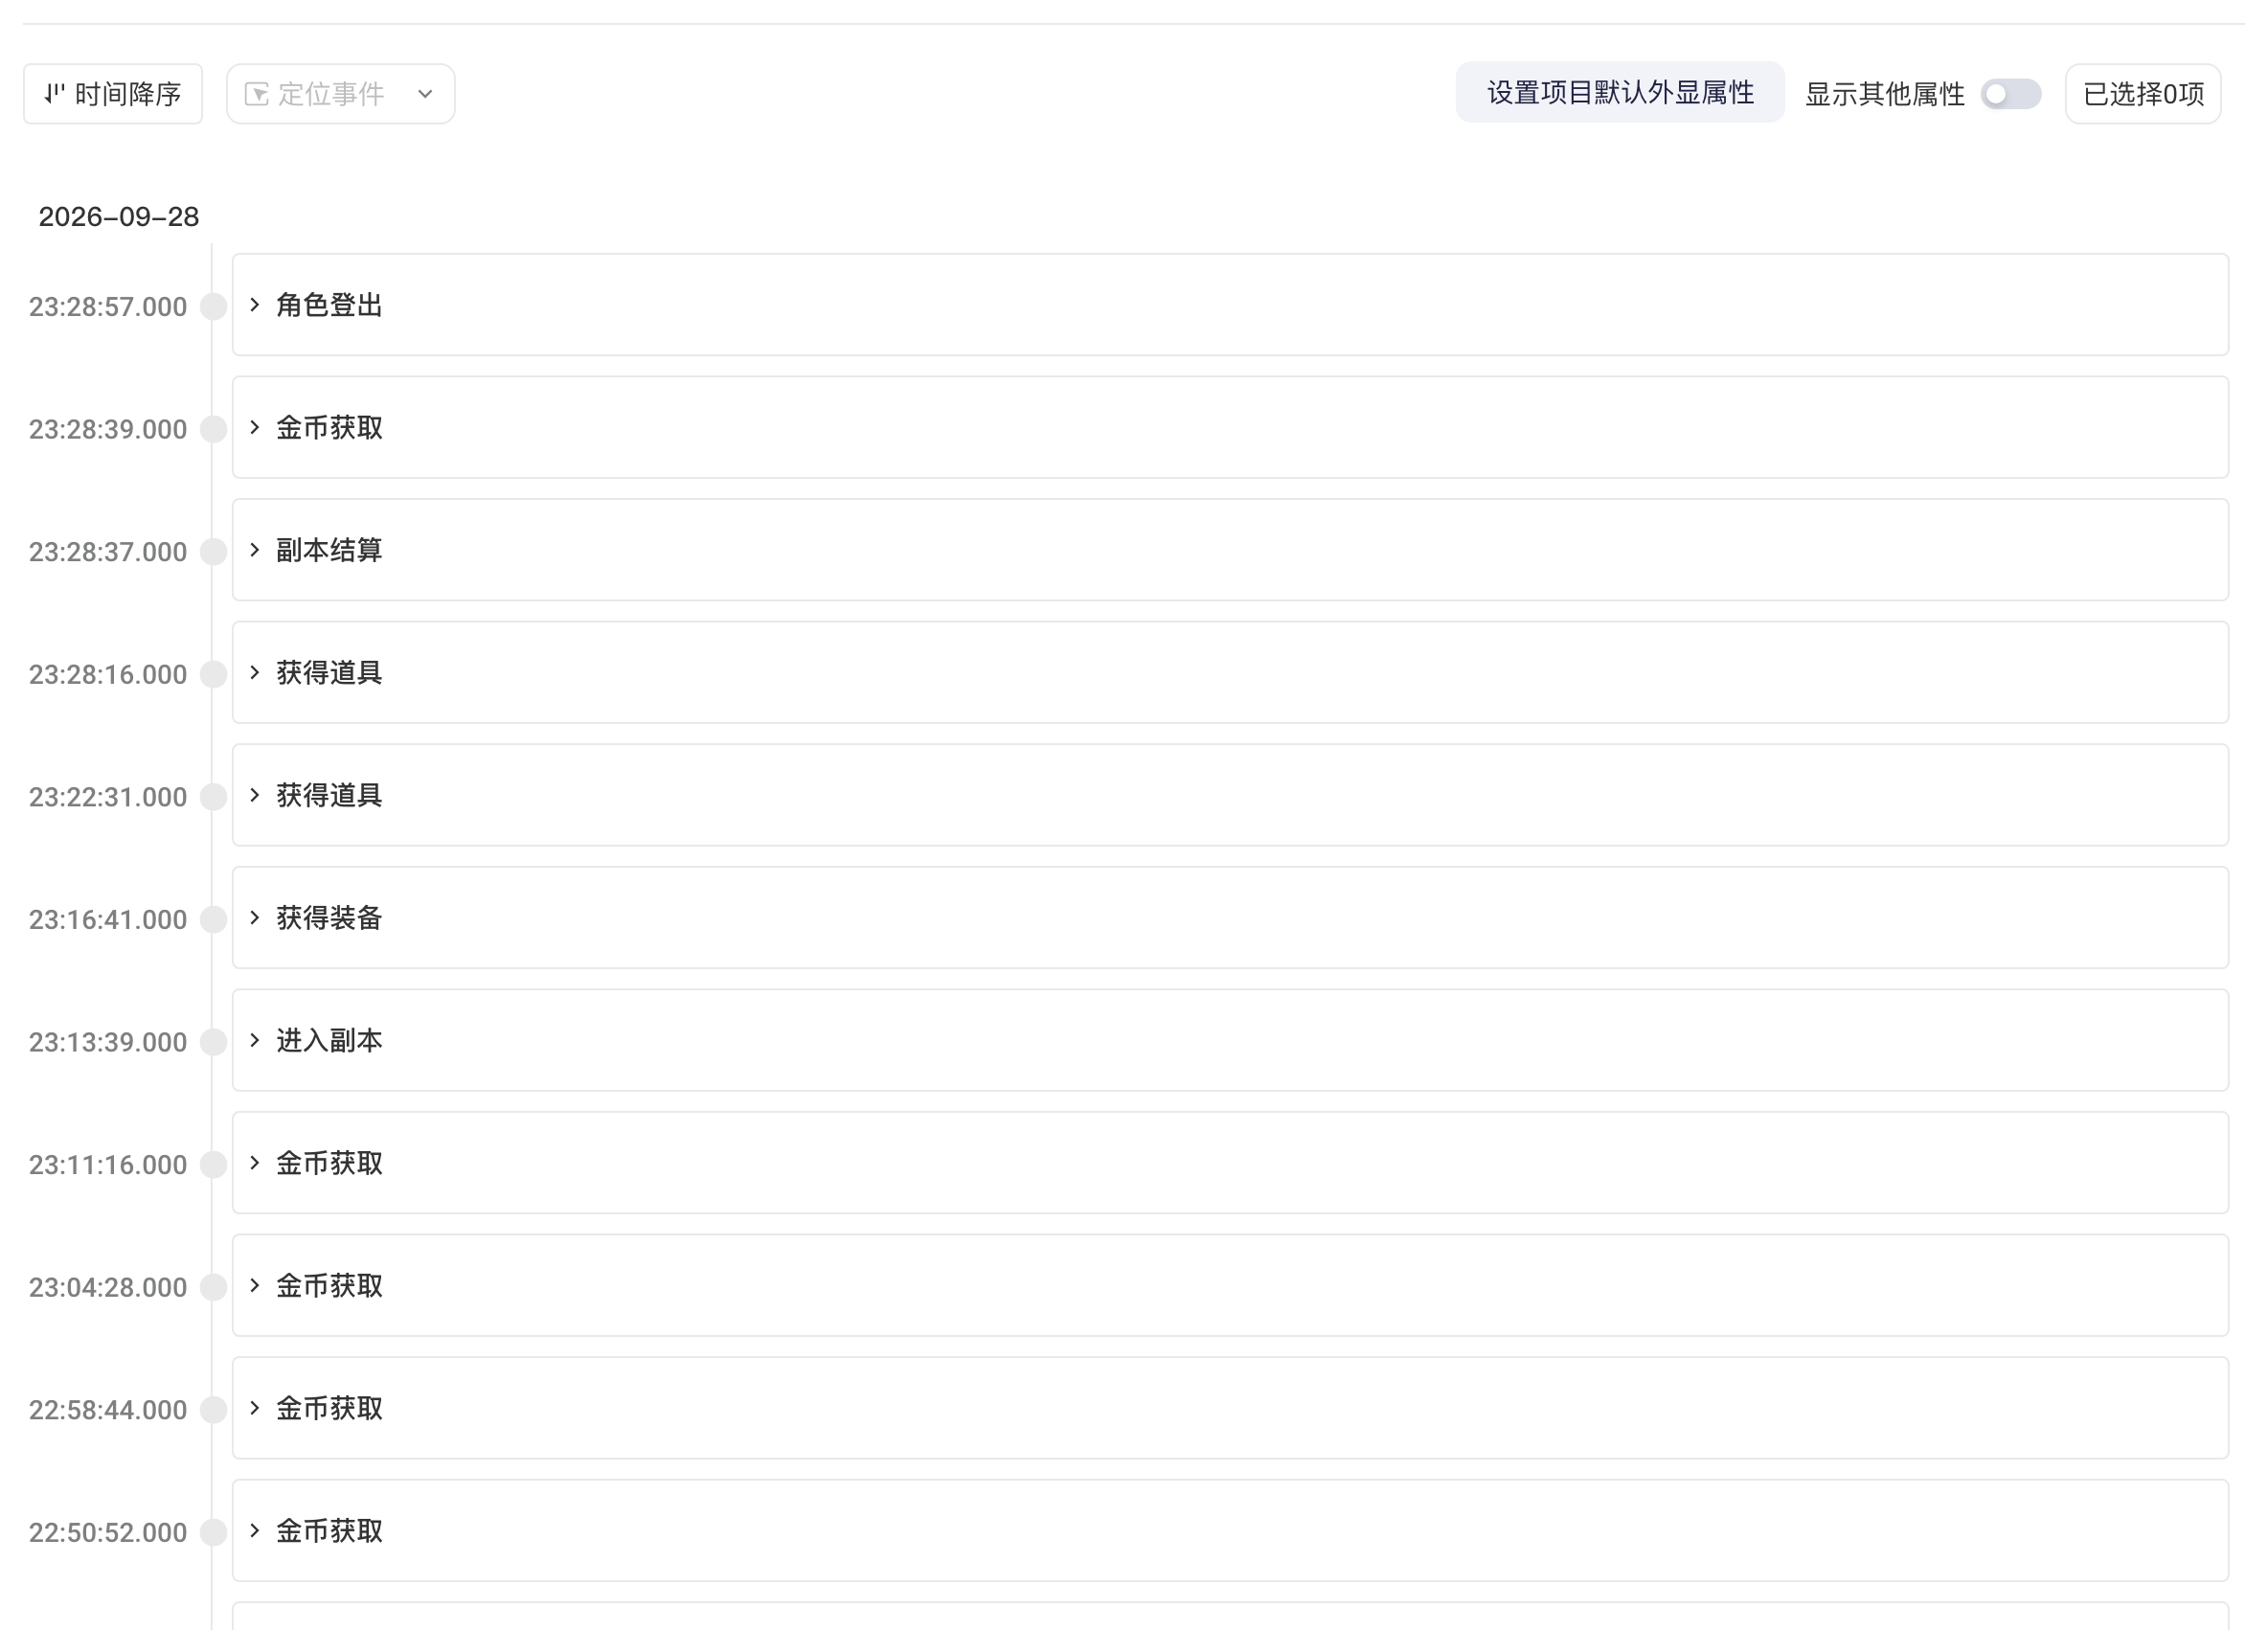Click the 定位事件 dropdown arrow
The height and width of the screenshot is (1630, 2268).
[425, 94]
